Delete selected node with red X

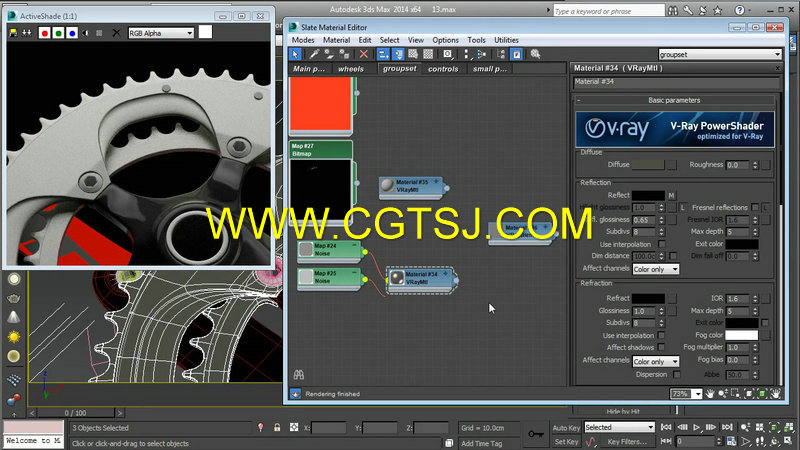click(x=363, y=54)
